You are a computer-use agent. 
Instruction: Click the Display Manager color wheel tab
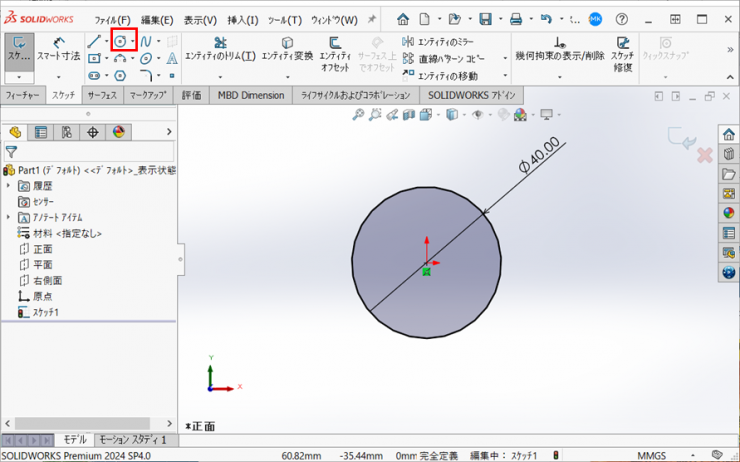coord(119,132)
